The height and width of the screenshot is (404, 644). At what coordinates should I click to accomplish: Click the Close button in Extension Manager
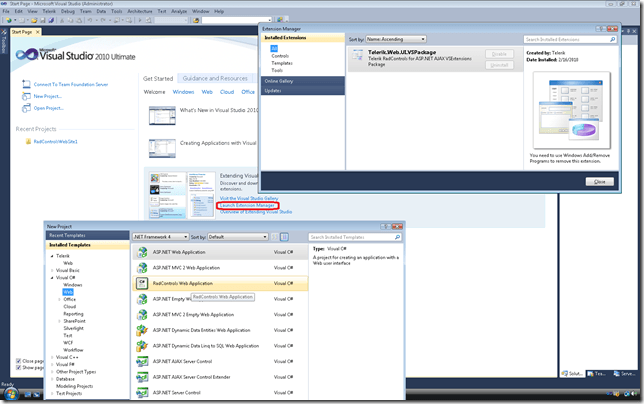[x=599, y=181]
